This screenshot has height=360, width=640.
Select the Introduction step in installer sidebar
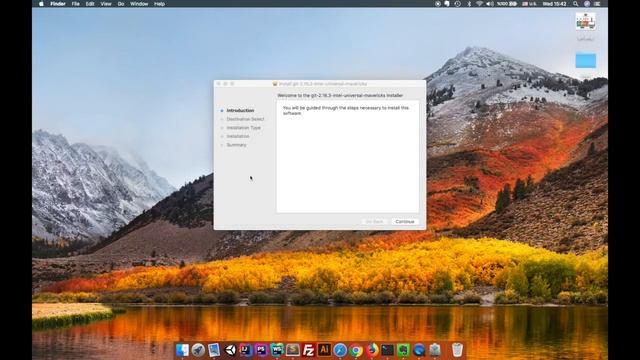pyautogui.click(x=240, y=111)
